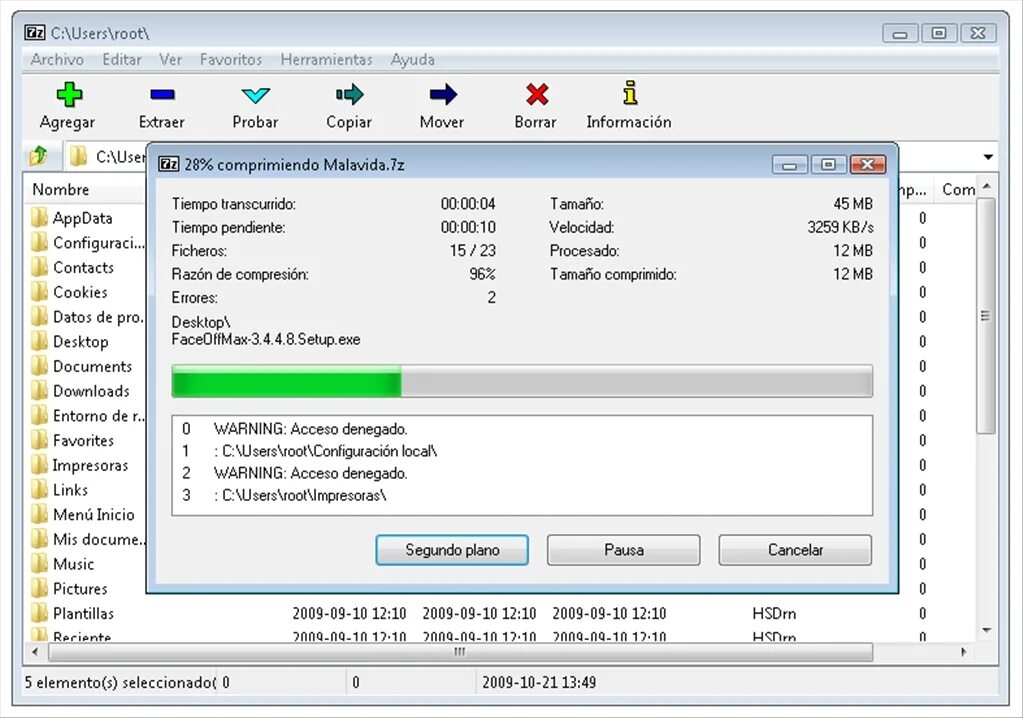Screen dimensions: 1023x718
Task: Click log line C:\Users\root\Configuración local\
Action: pos(326,451)
